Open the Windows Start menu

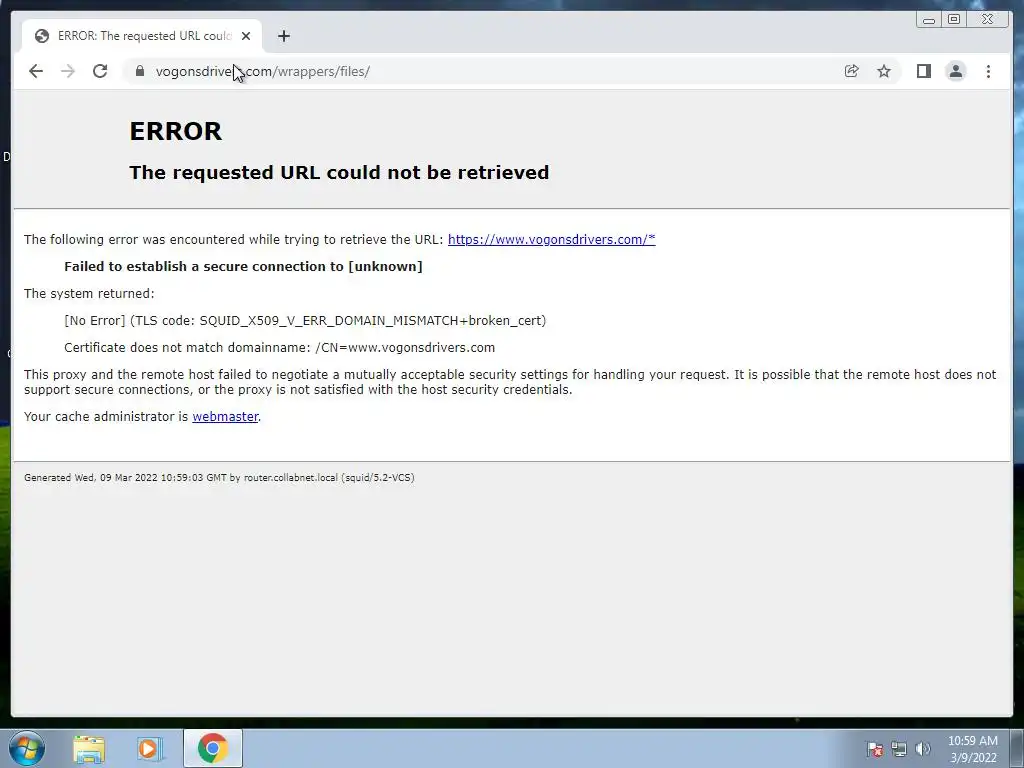tap(27, 748)
